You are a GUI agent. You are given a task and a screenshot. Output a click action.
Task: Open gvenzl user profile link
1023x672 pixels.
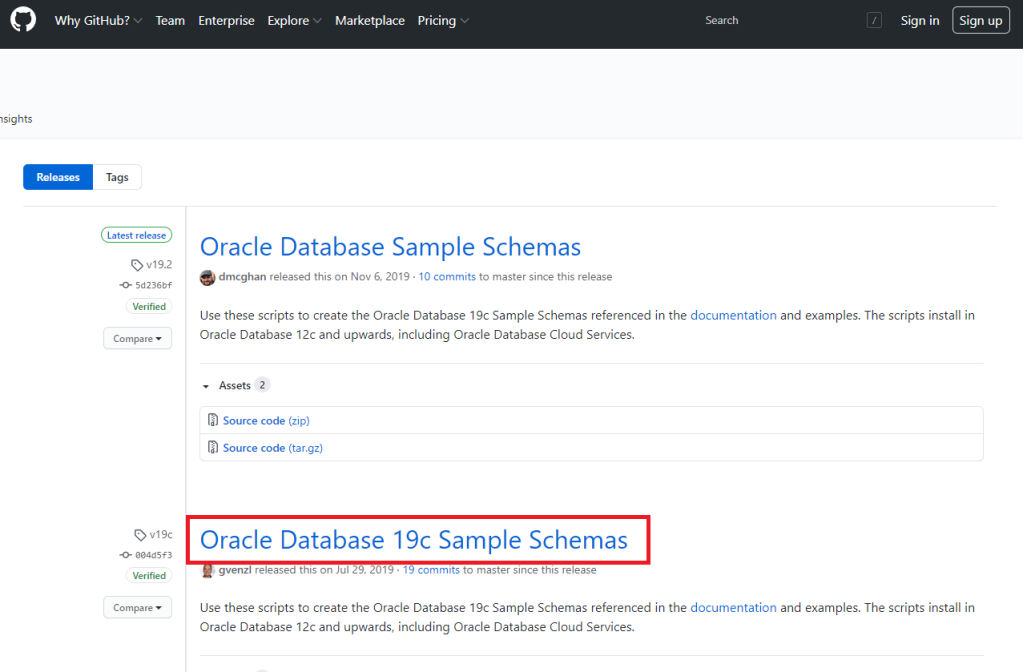pyautogui.click(x=235, y=570)
